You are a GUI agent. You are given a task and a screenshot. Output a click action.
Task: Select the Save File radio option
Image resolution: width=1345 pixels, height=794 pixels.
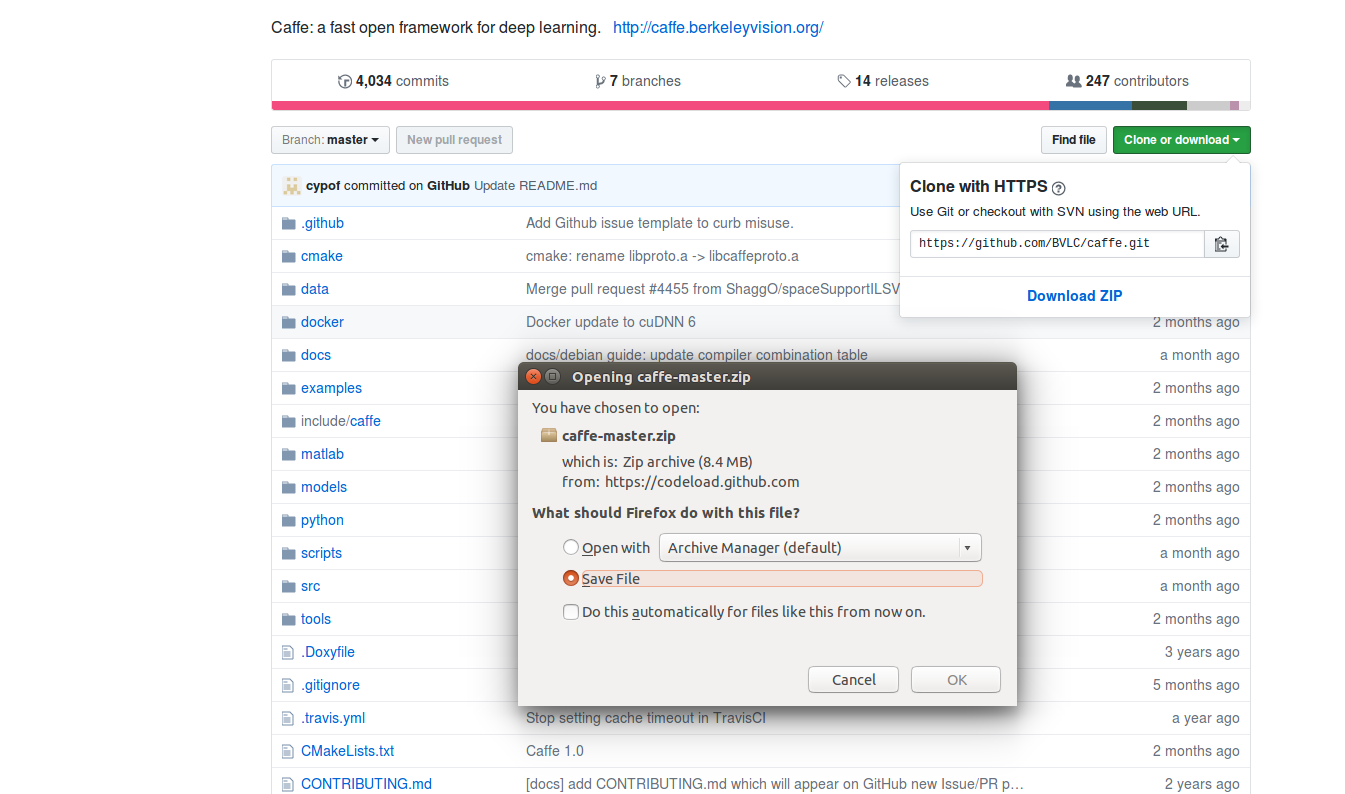point(571,578)
